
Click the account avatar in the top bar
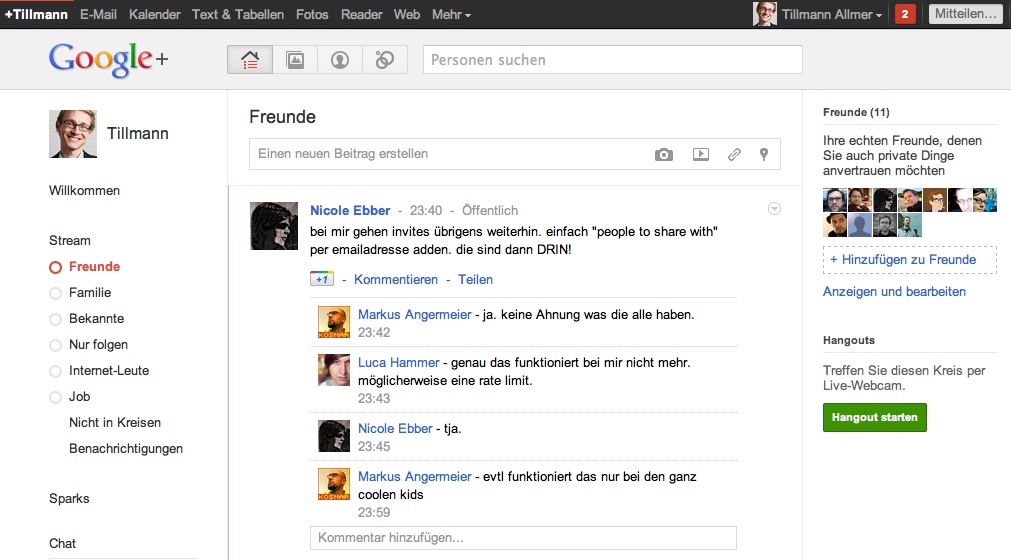765,14
